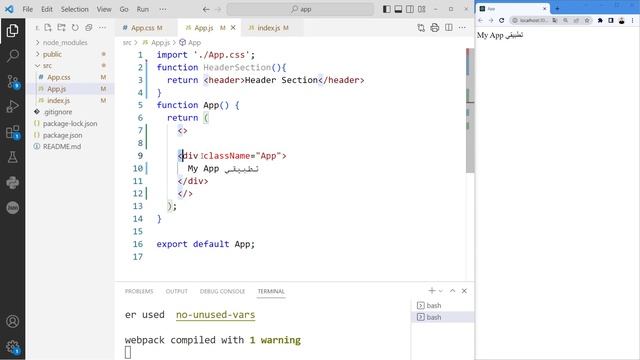Open the Accounts menu
This screenshot has width=640, height=360.
tap(12, 322)
